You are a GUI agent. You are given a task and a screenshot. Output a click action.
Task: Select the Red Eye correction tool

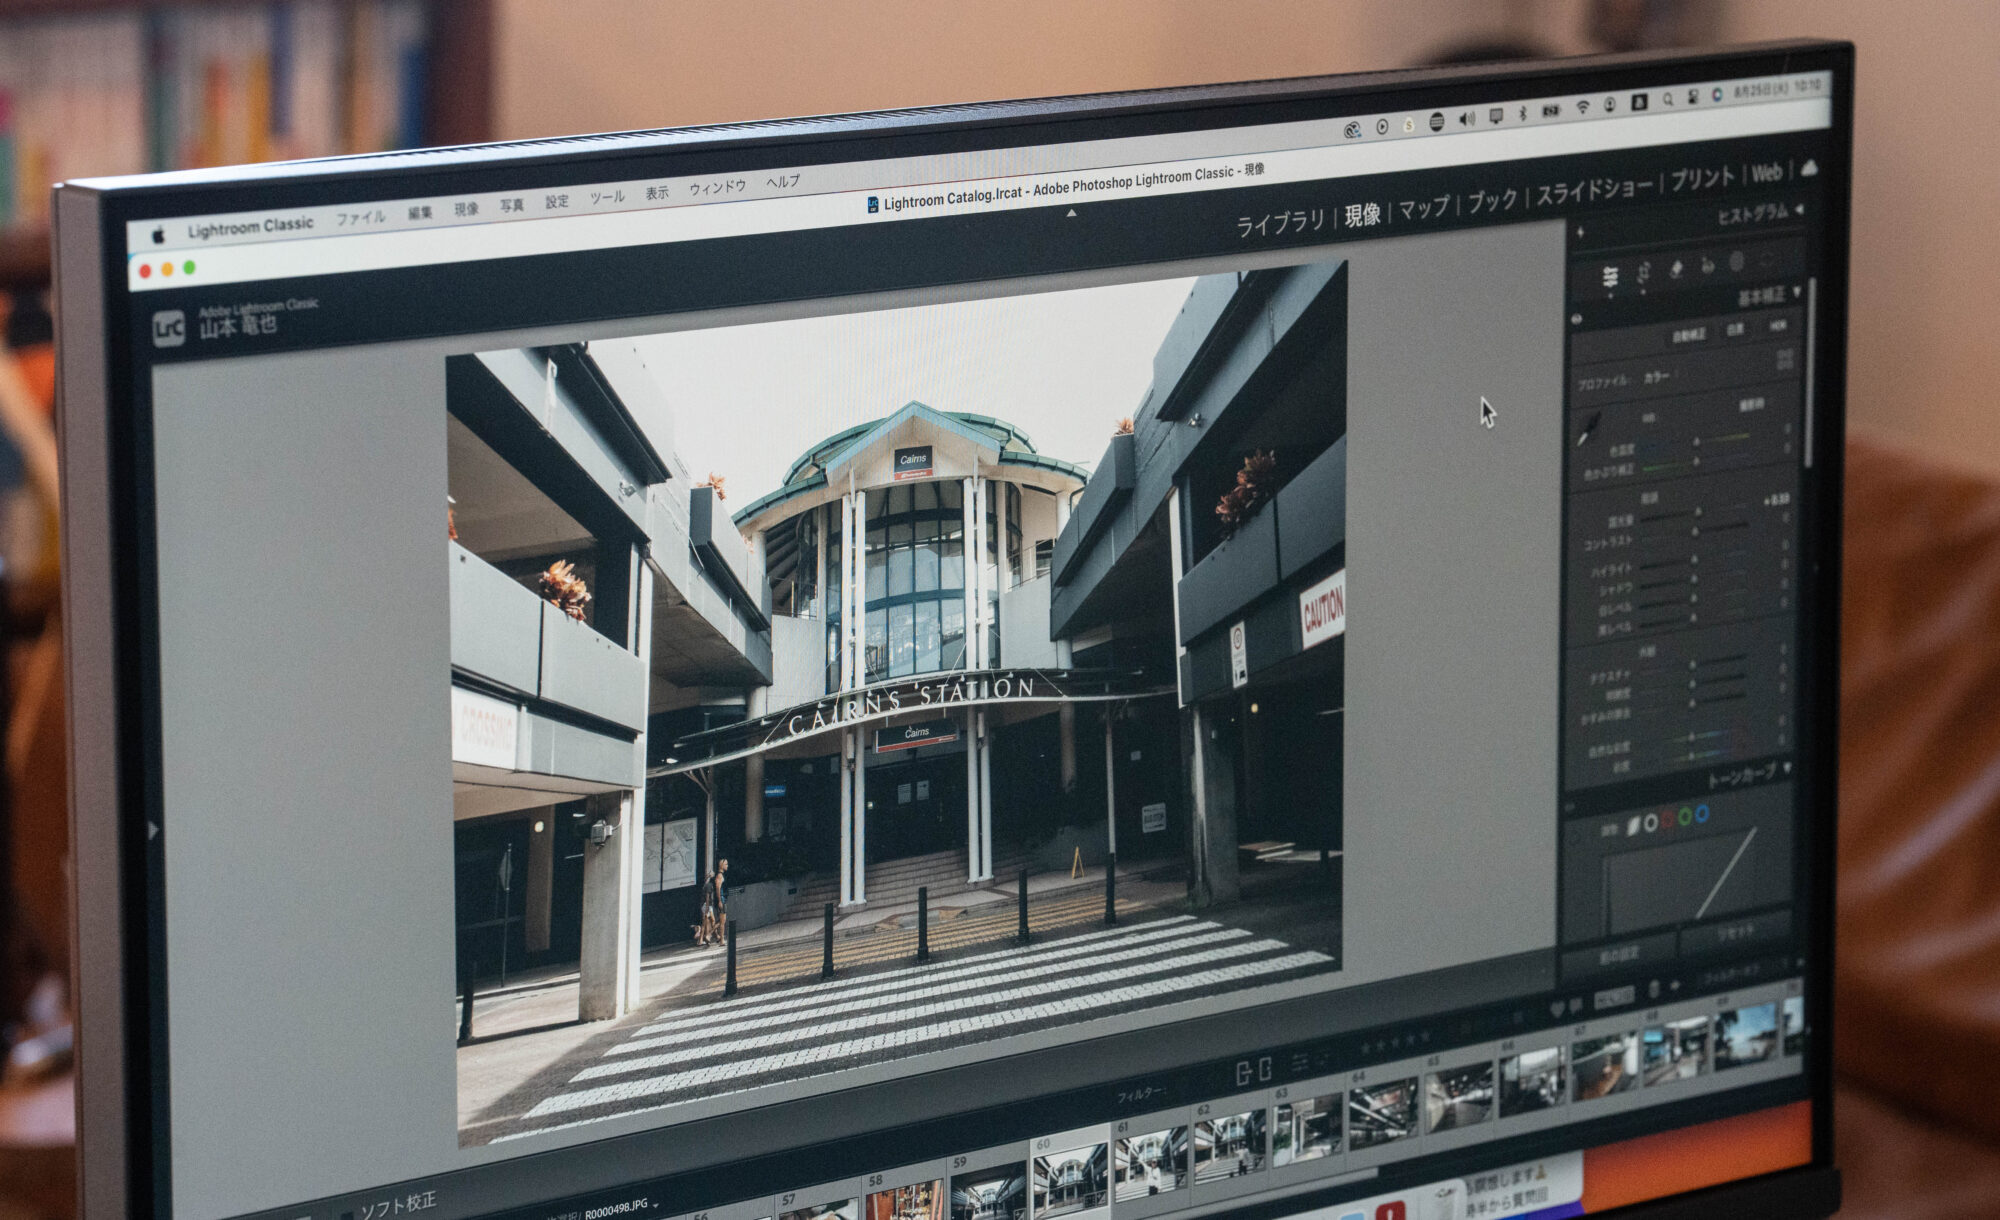point(1708,265)
